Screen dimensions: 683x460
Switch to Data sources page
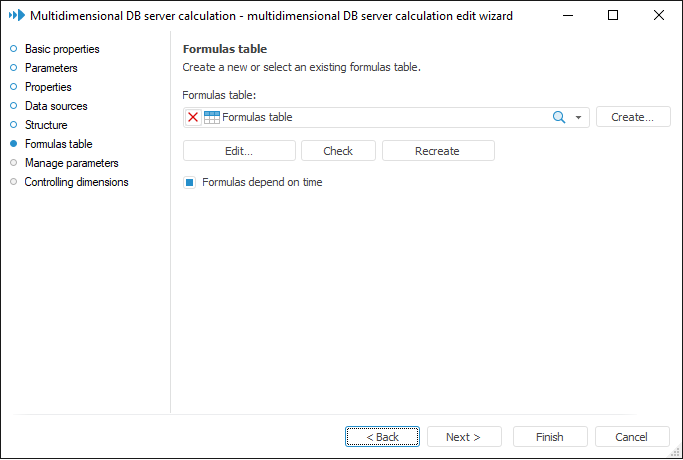click(56, 106)
